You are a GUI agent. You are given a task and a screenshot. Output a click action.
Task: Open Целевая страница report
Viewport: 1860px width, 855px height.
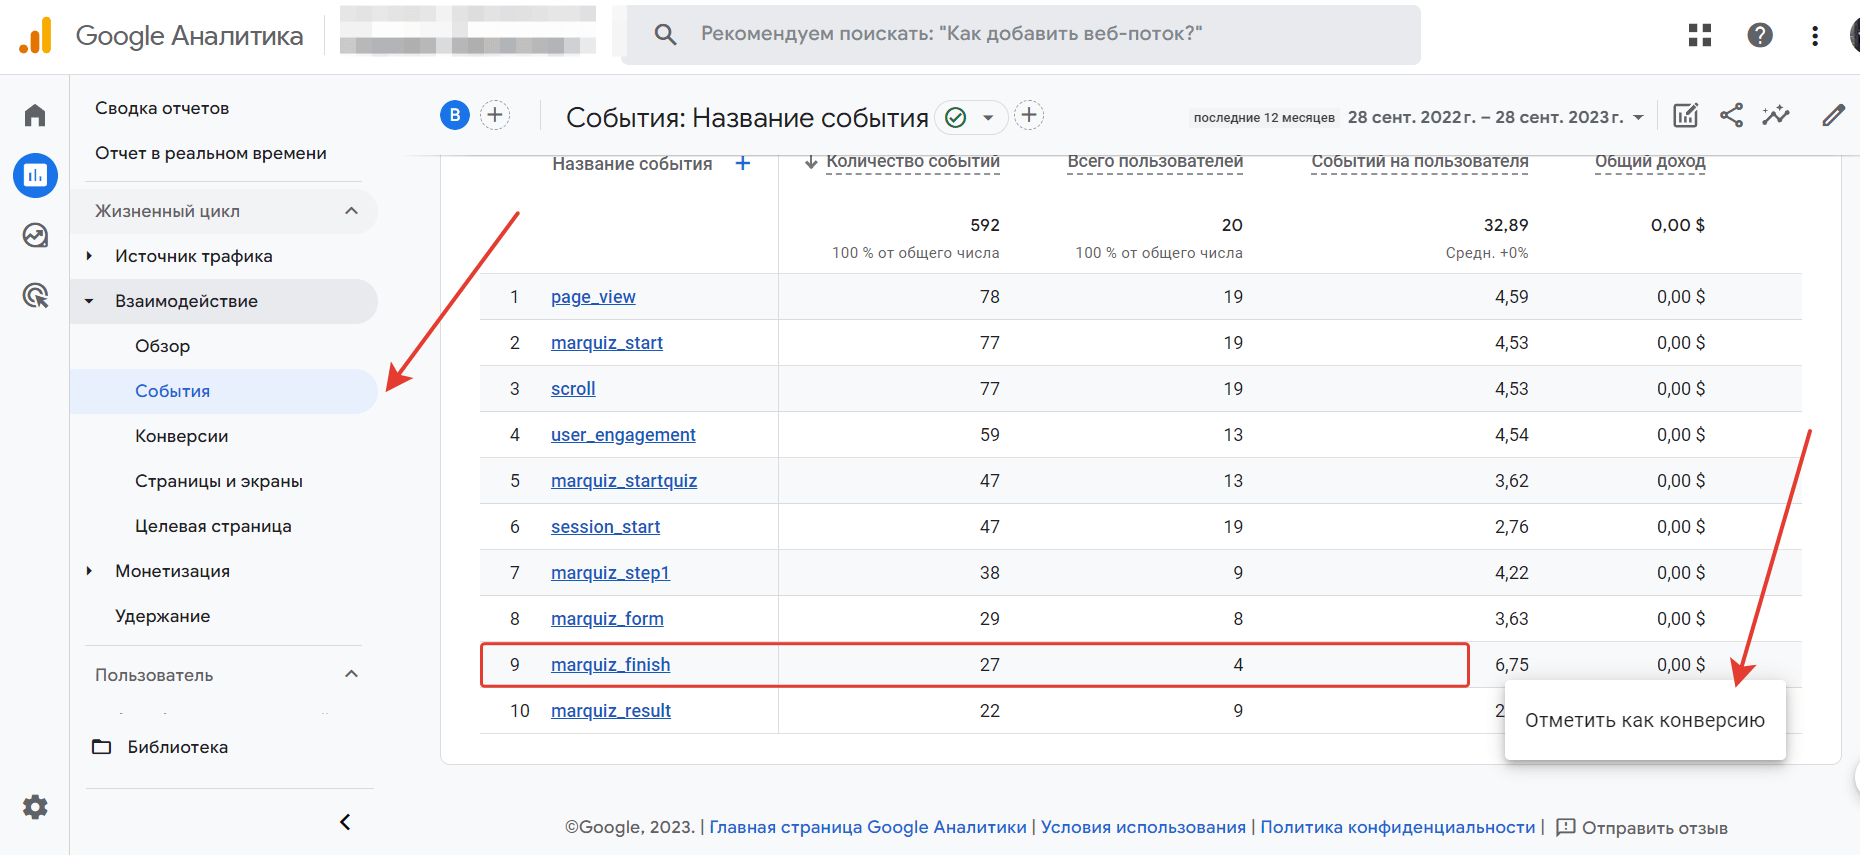(x=213, y=526)
